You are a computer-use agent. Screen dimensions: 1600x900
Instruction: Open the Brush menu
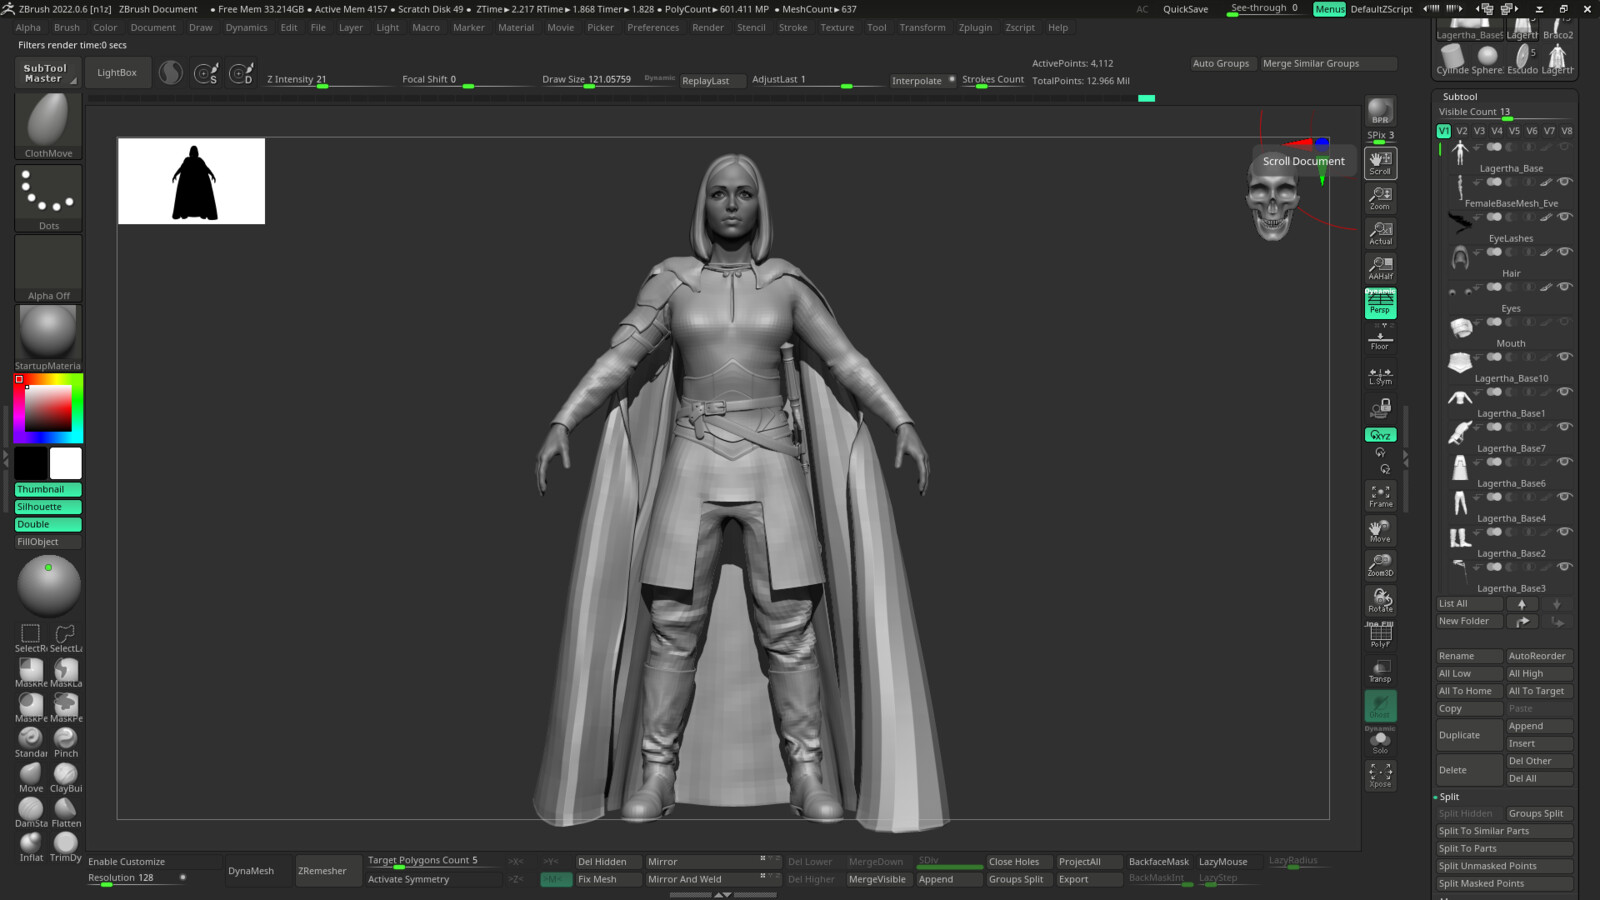coord(67,28)
